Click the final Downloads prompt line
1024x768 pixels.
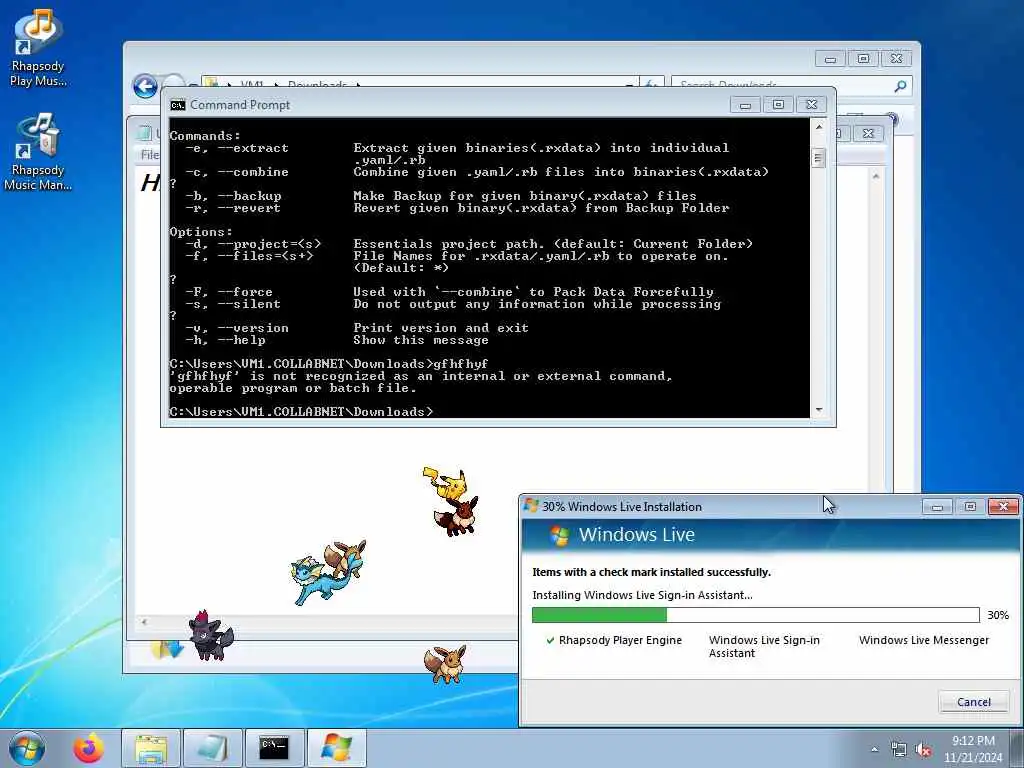coord(300,411)
